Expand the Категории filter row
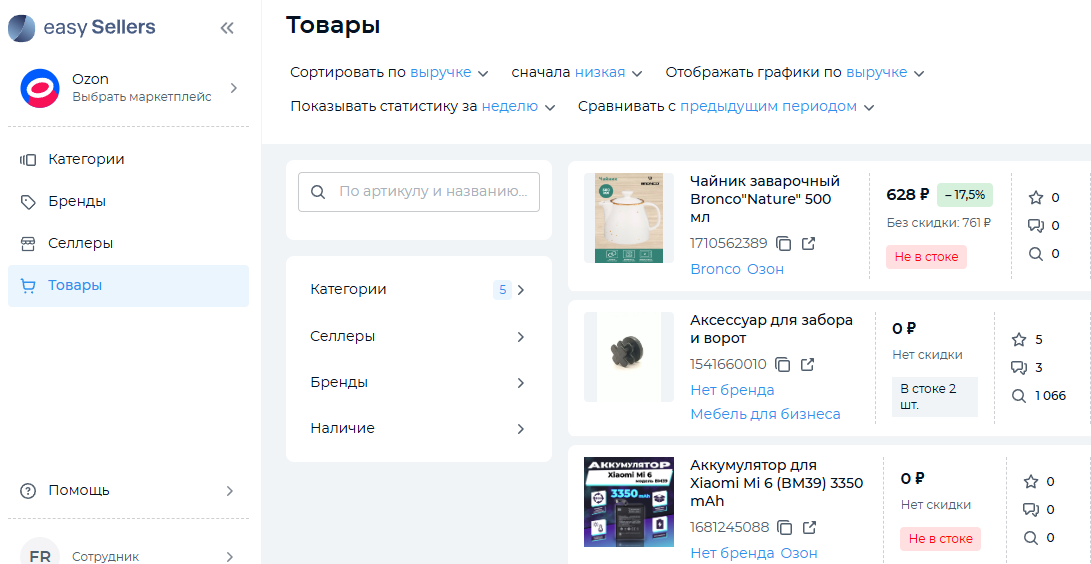1091x564 pixels. (418, 290)
